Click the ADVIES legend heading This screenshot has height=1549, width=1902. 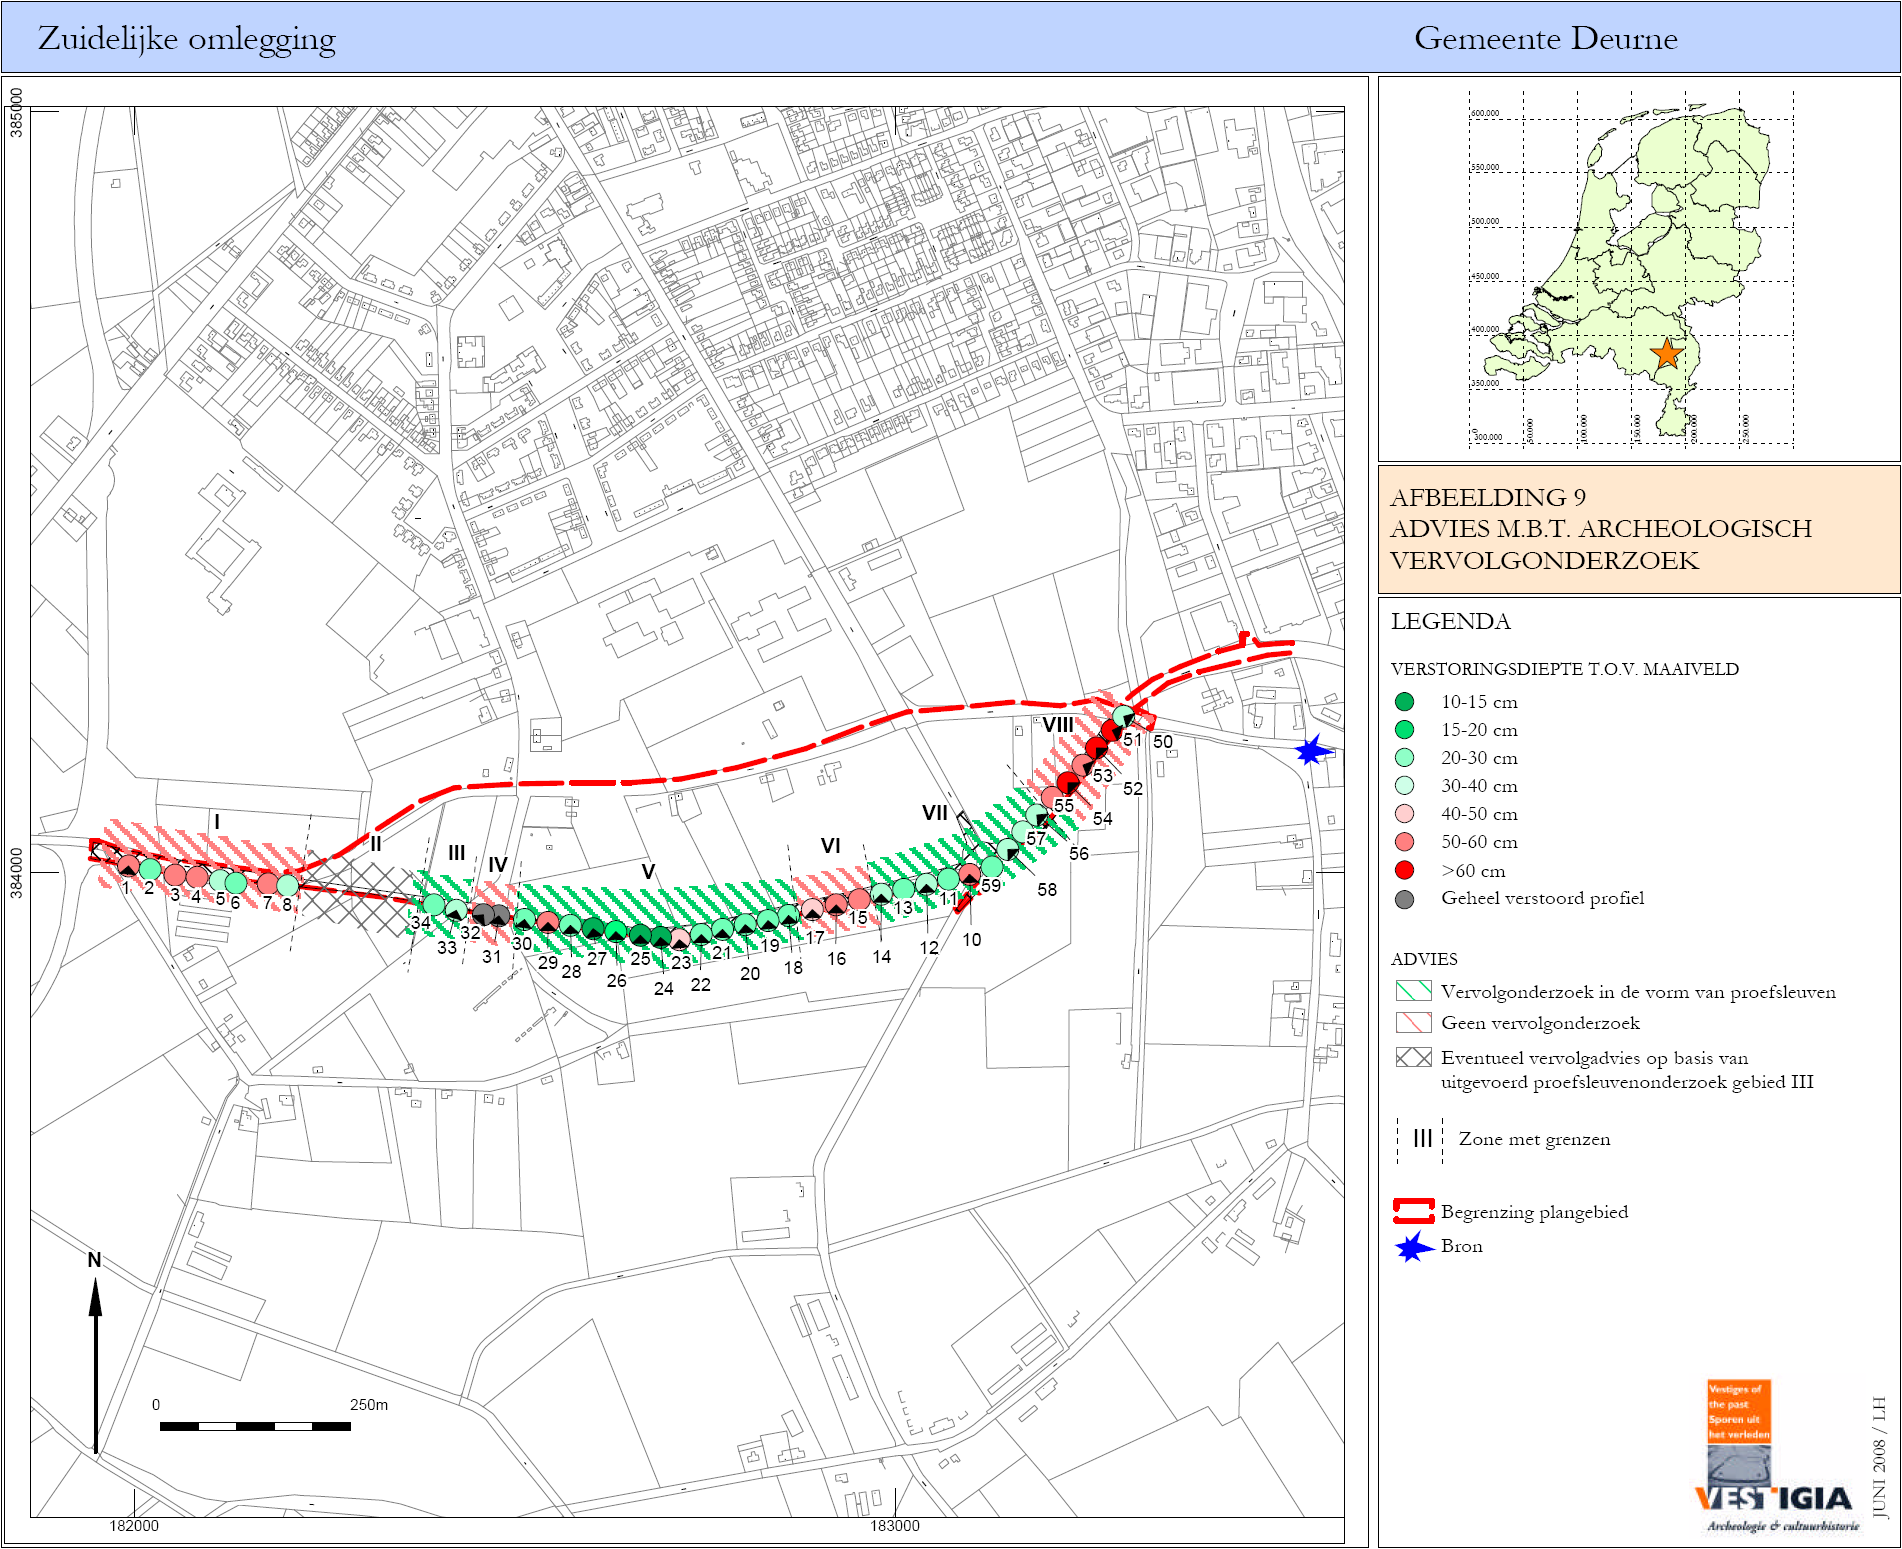tap(1424, 959)
